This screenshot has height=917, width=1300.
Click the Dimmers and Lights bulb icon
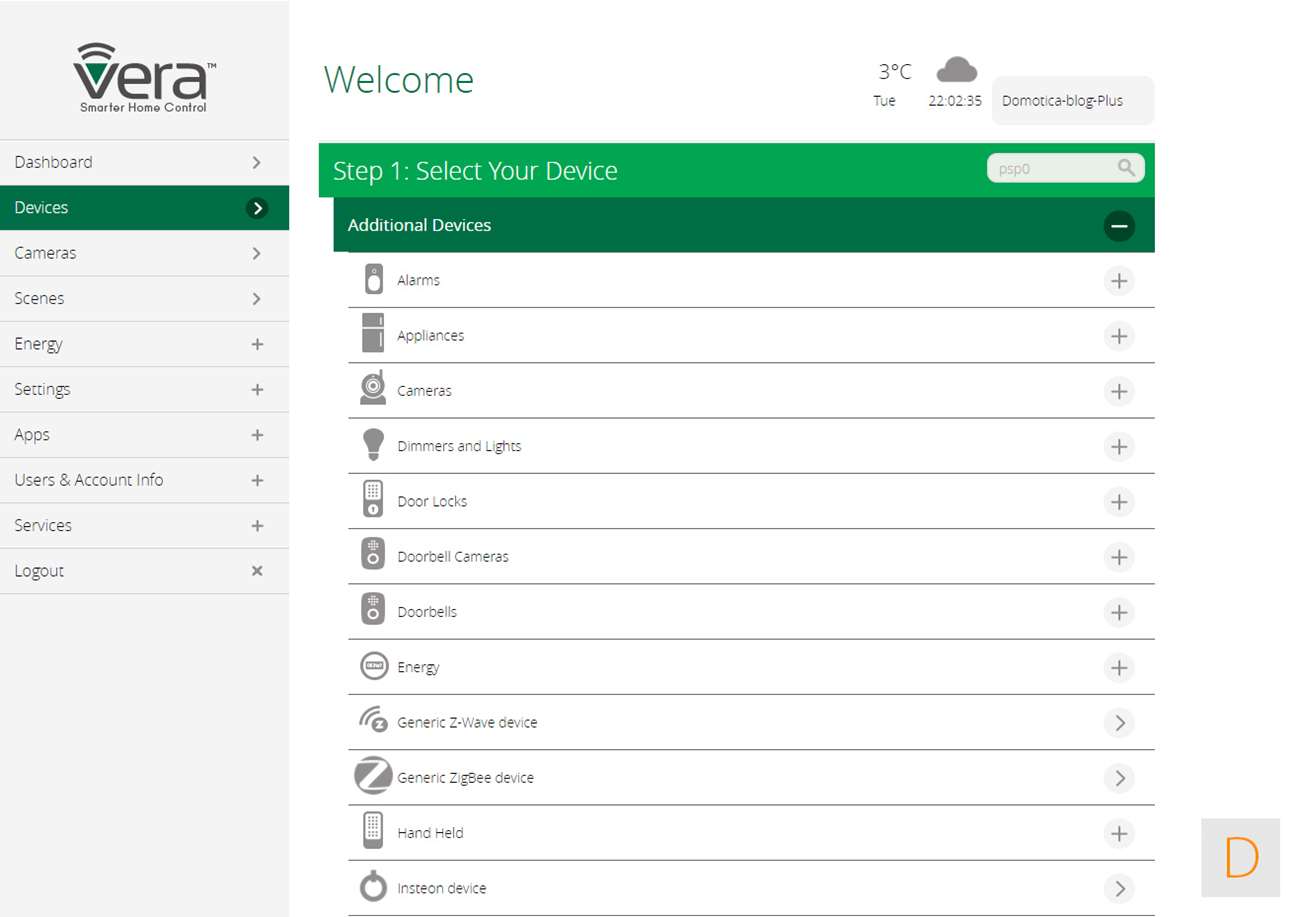tap(373, 445)
